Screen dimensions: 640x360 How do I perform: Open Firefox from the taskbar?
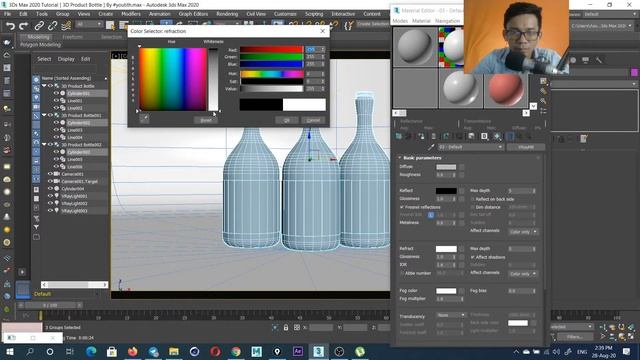click(x=133, y=351)
